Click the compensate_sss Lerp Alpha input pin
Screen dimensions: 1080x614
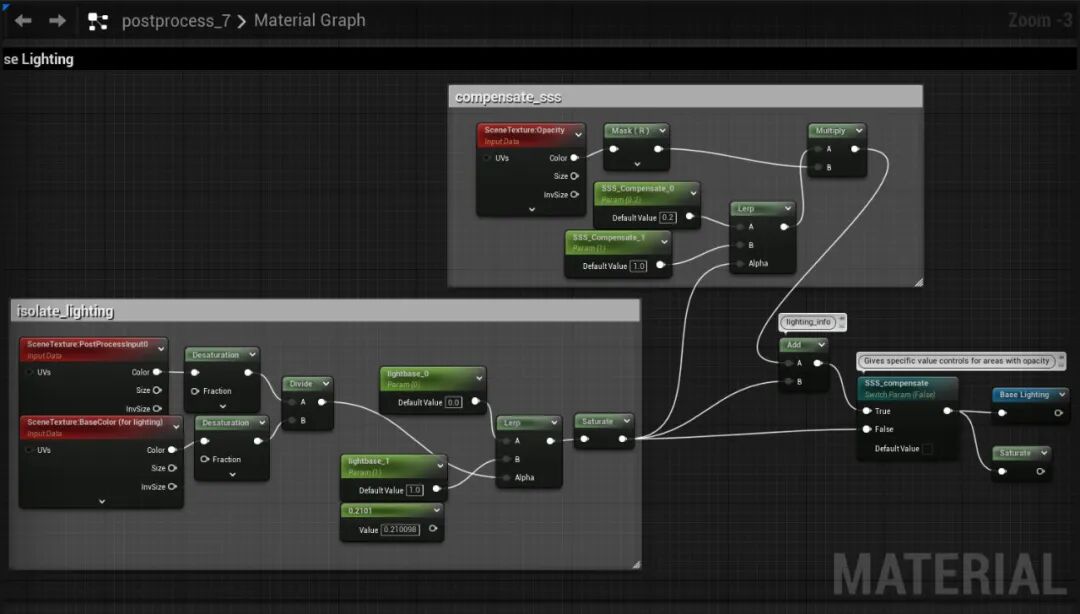tap(740, 263)
